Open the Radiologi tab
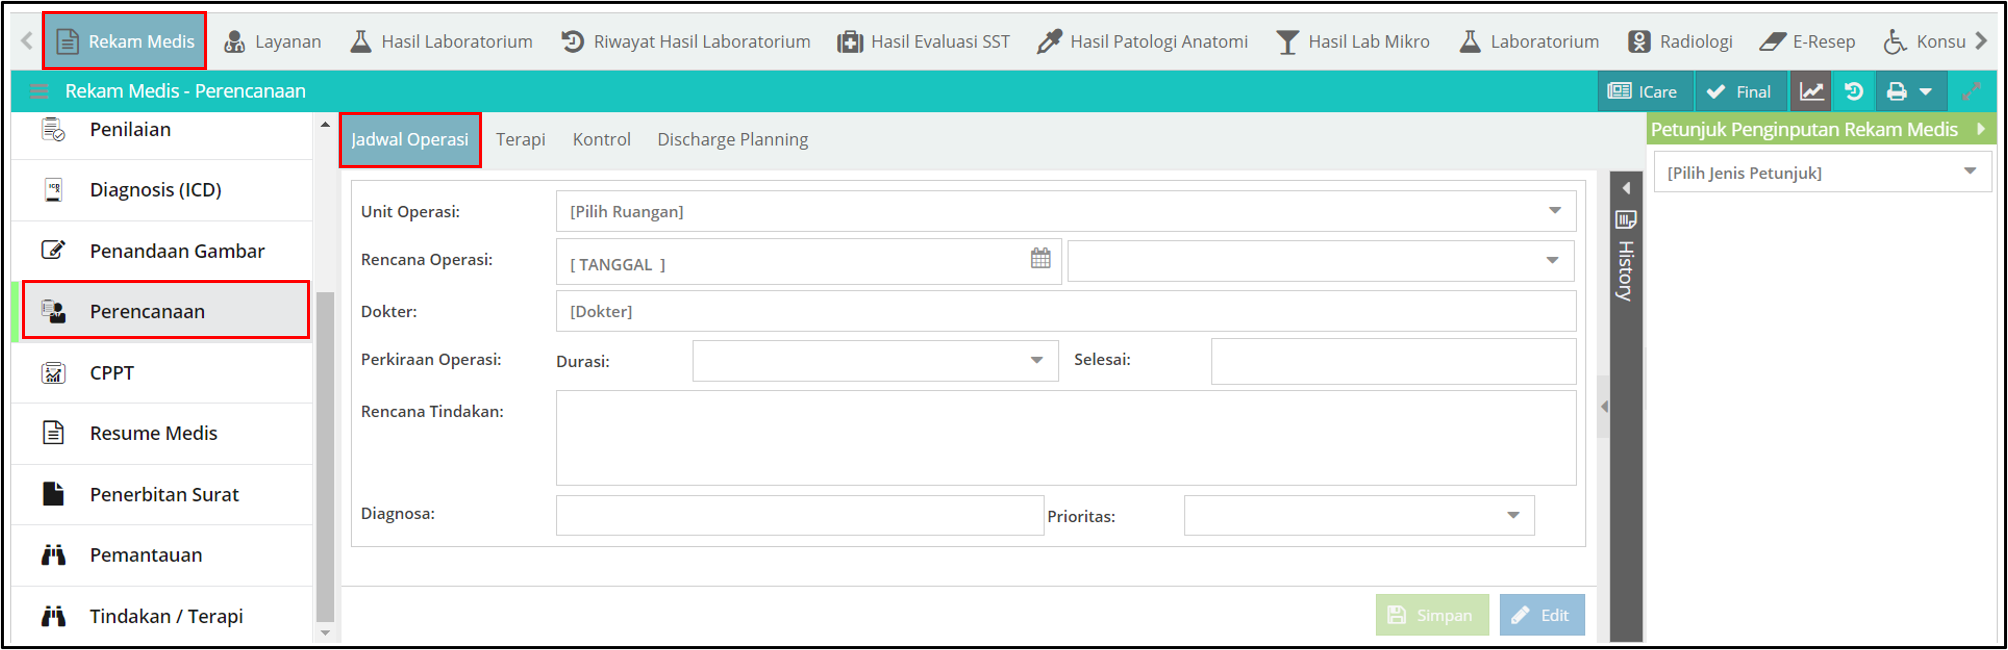This screenshot has width=2008, height=650. [1680, 41]
